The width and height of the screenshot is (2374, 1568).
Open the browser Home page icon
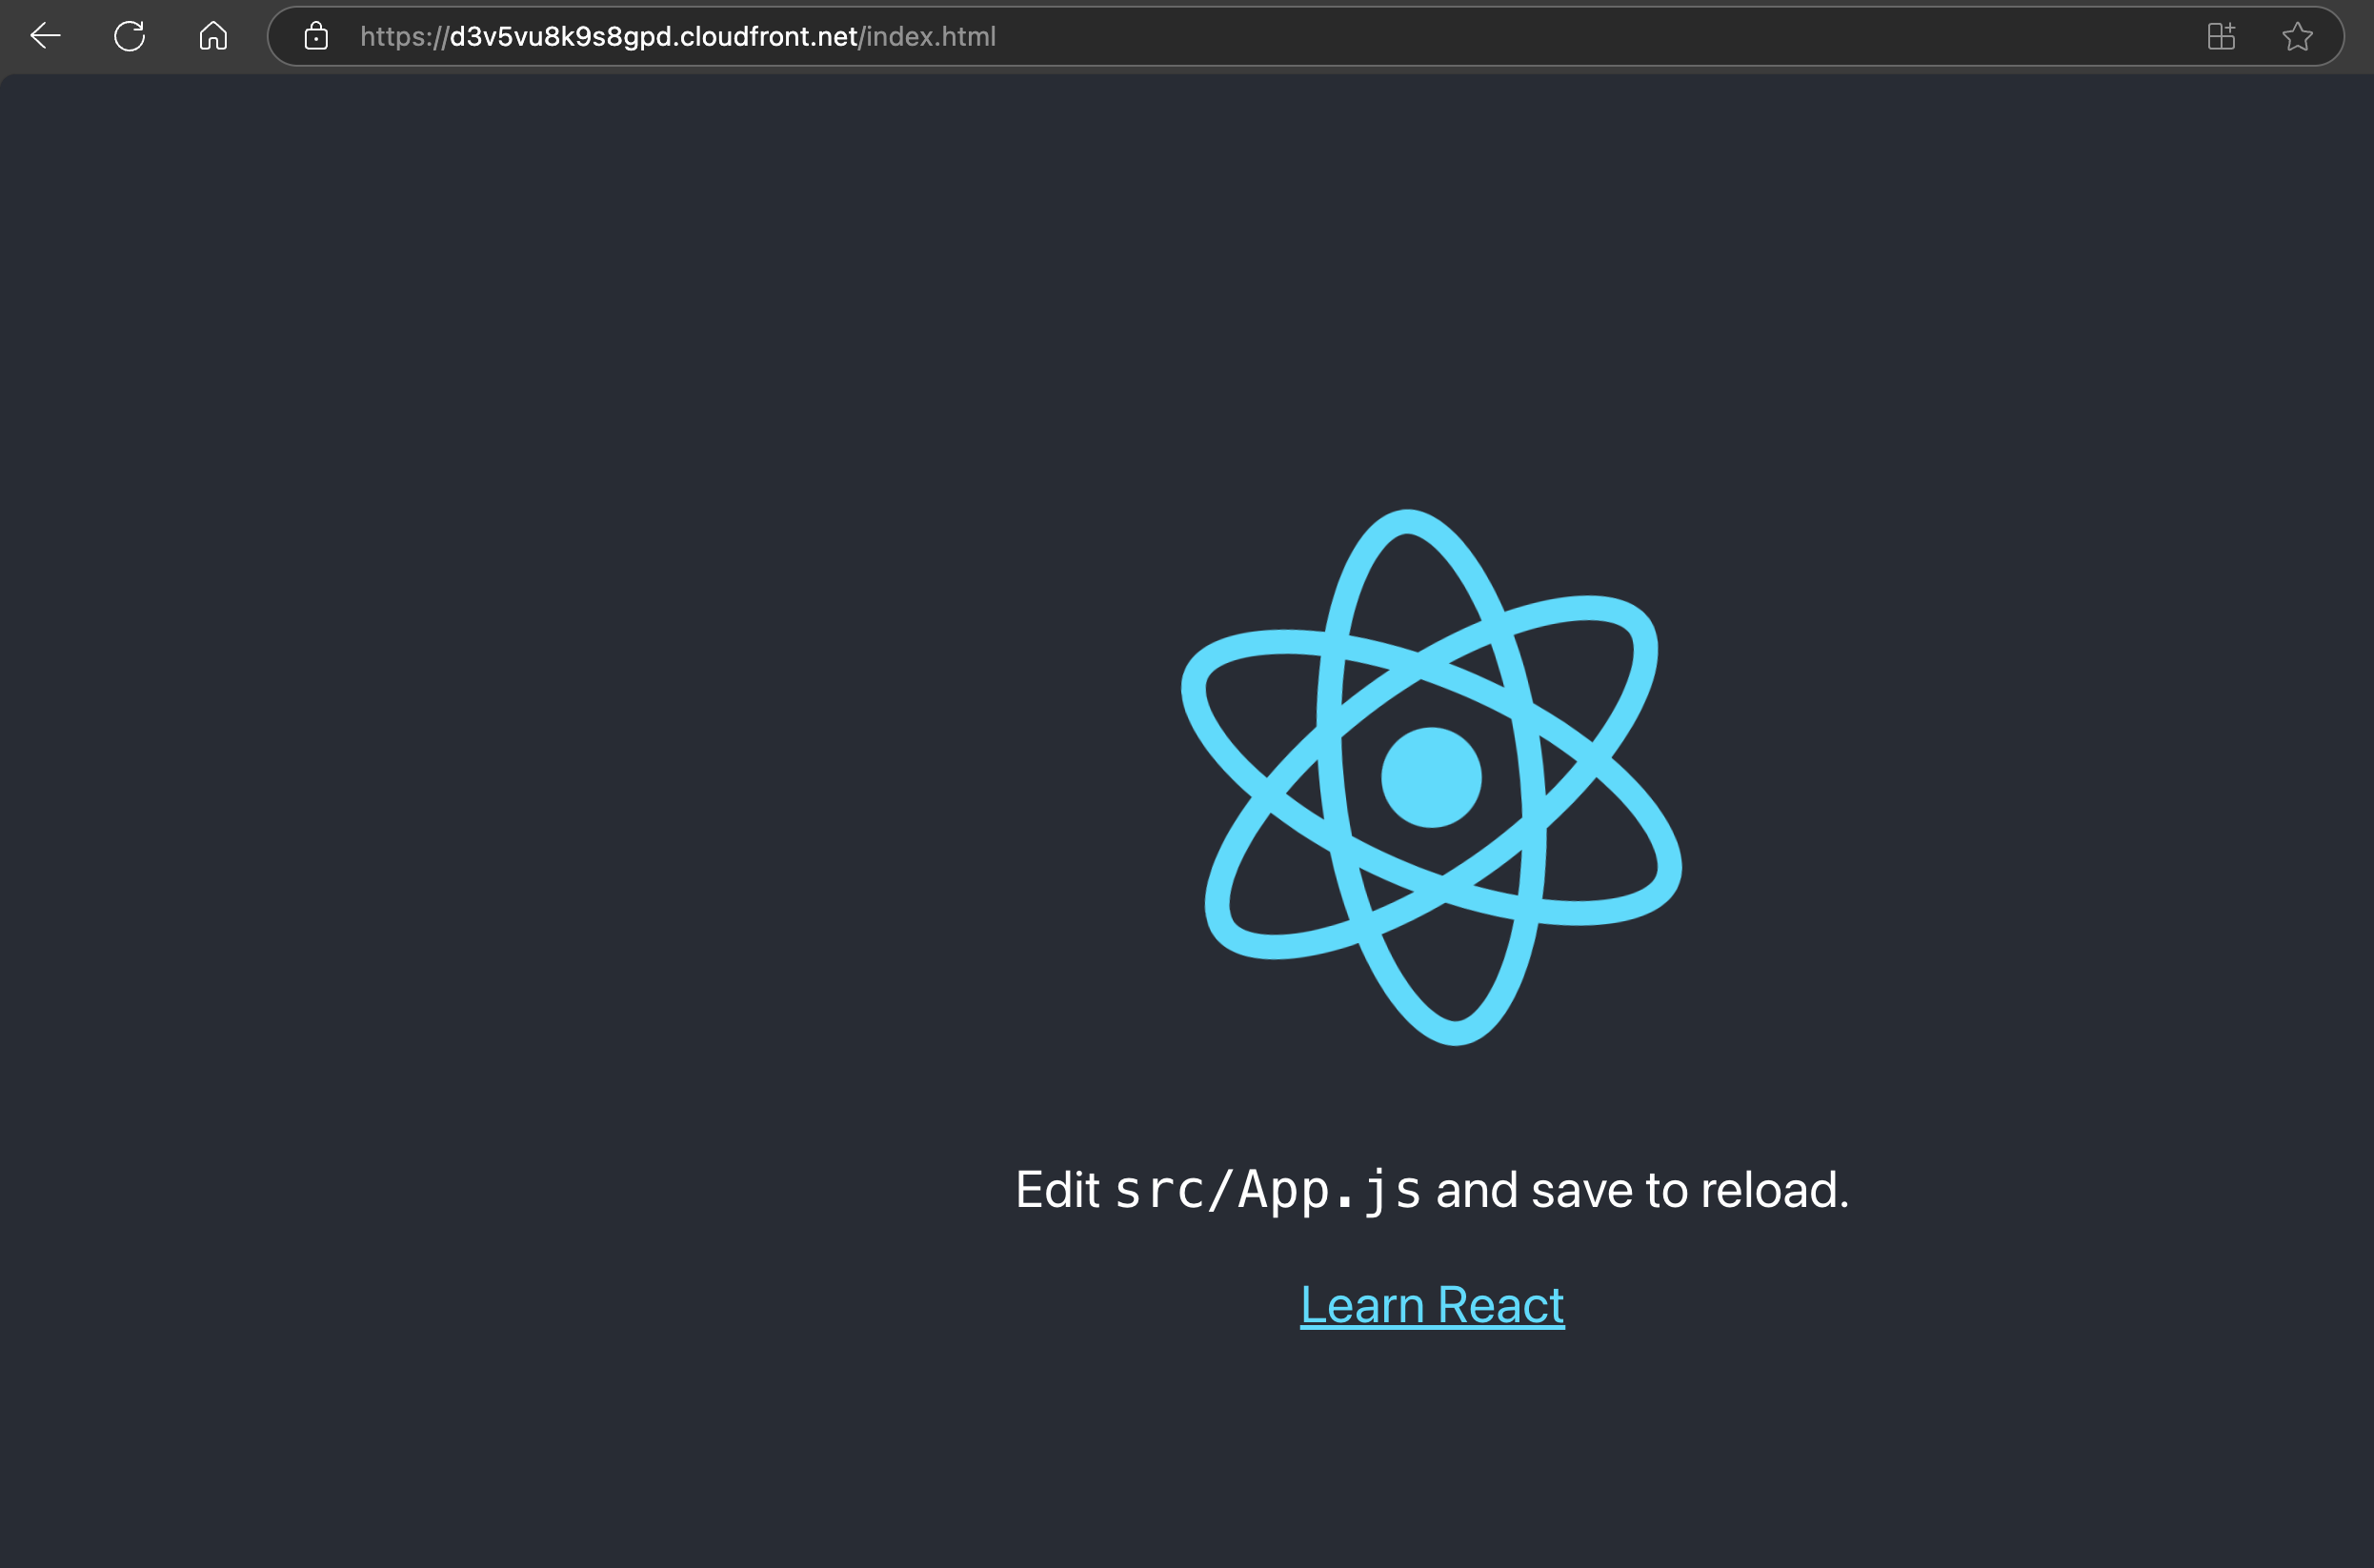click(213, 36)
